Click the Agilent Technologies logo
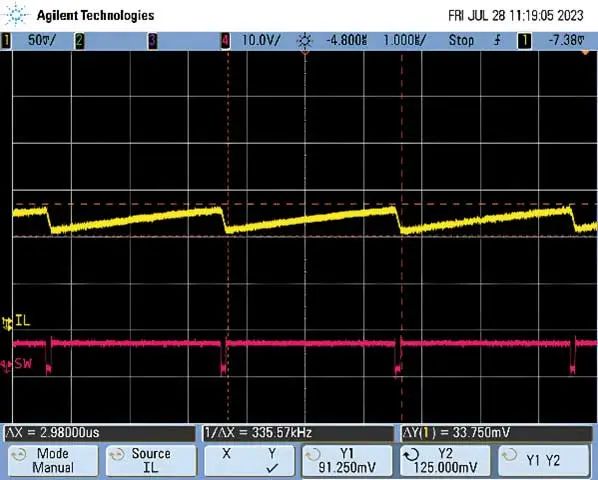The width and height of the screenshot is (598, 480). pos(78,15)
